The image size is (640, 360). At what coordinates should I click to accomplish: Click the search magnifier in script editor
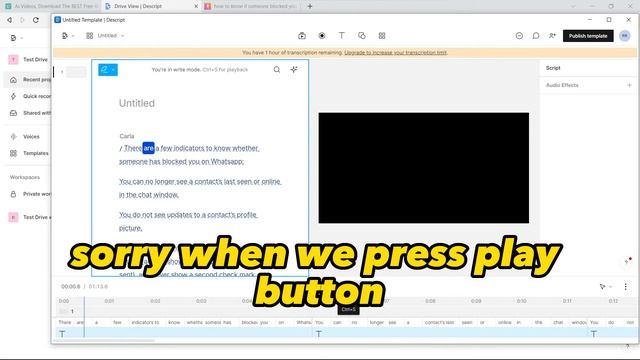click(x=277, y=70)
